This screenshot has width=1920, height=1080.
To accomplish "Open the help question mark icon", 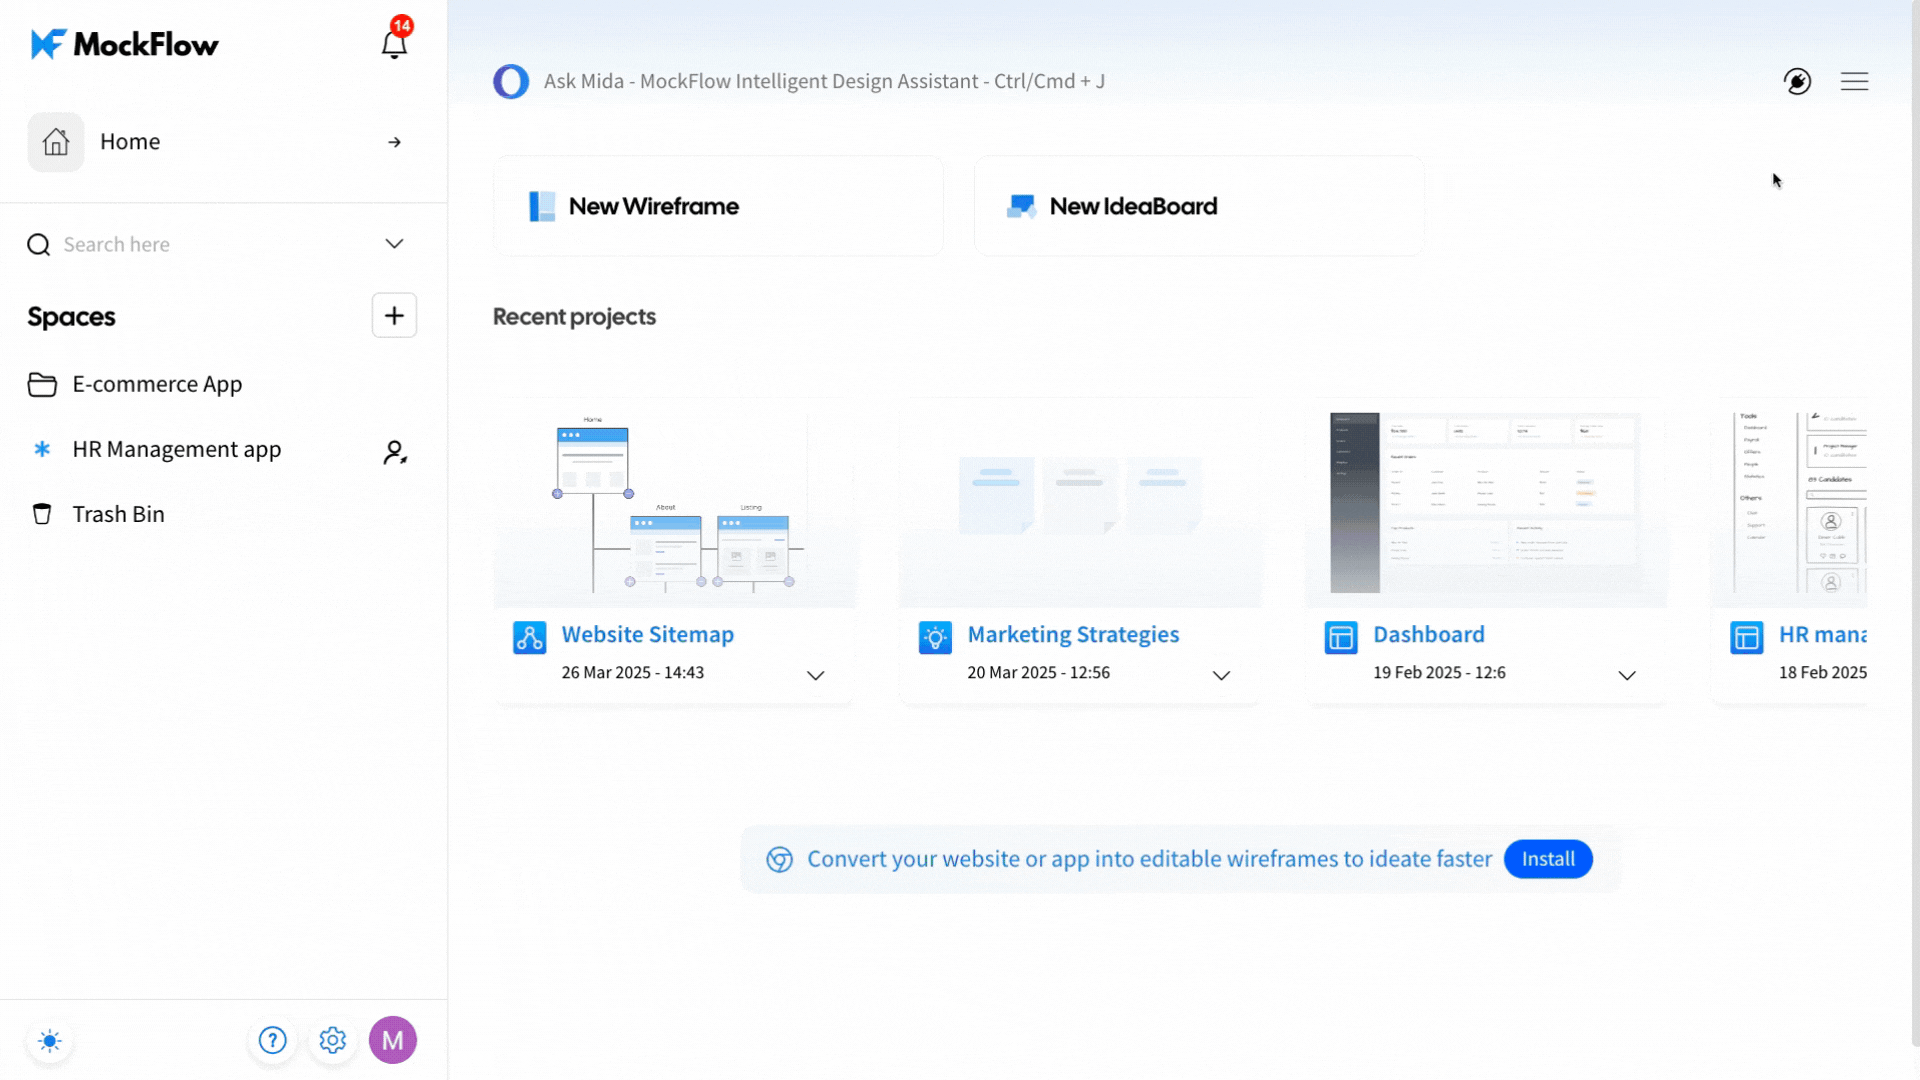I will click(272, 1041).
